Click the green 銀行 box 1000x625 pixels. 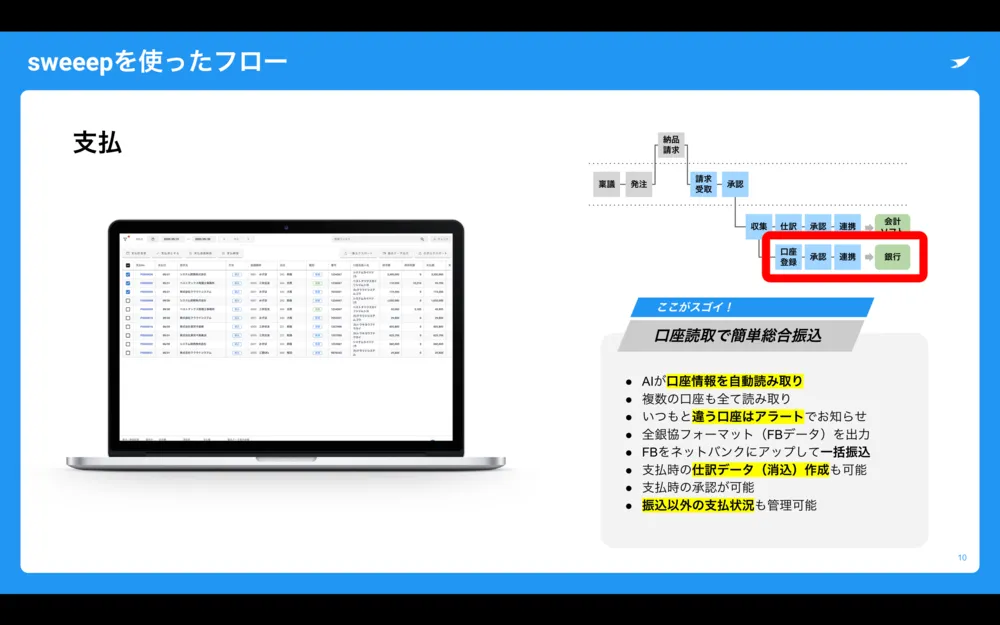coord(892,257)
